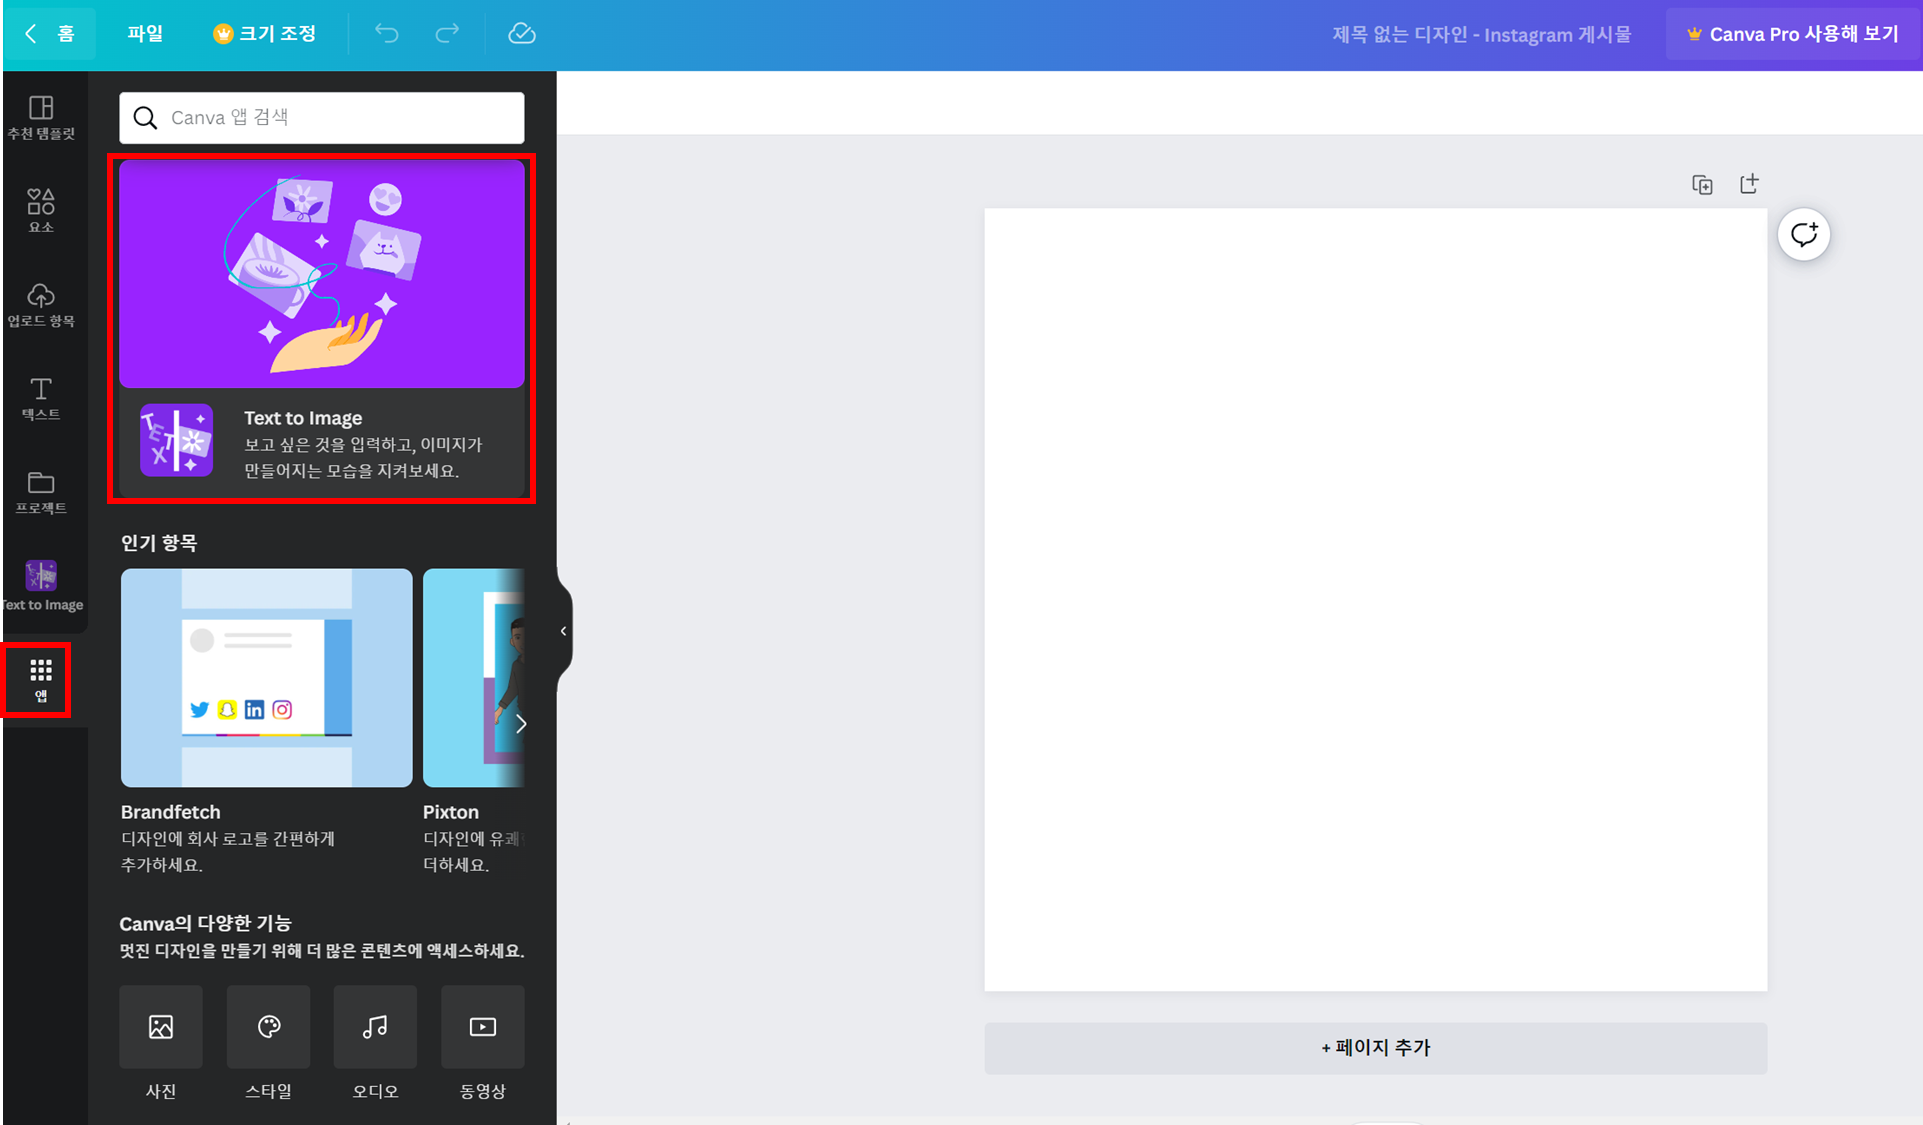Open 추천 템플릿 sidebar tab
Viewport: 1923px width, 1125px height.
[x=41, y=117]
